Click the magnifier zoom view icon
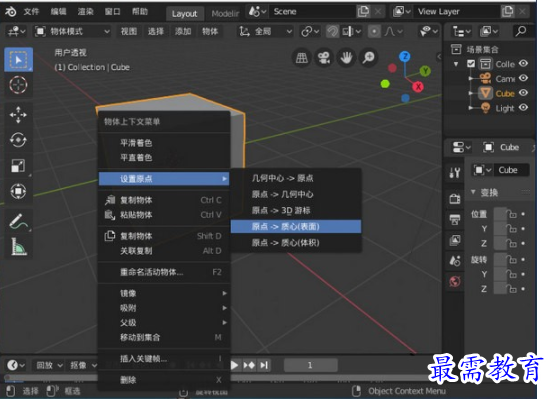The width and height of the screenshot is (552, 400). (x=369, y=58)
